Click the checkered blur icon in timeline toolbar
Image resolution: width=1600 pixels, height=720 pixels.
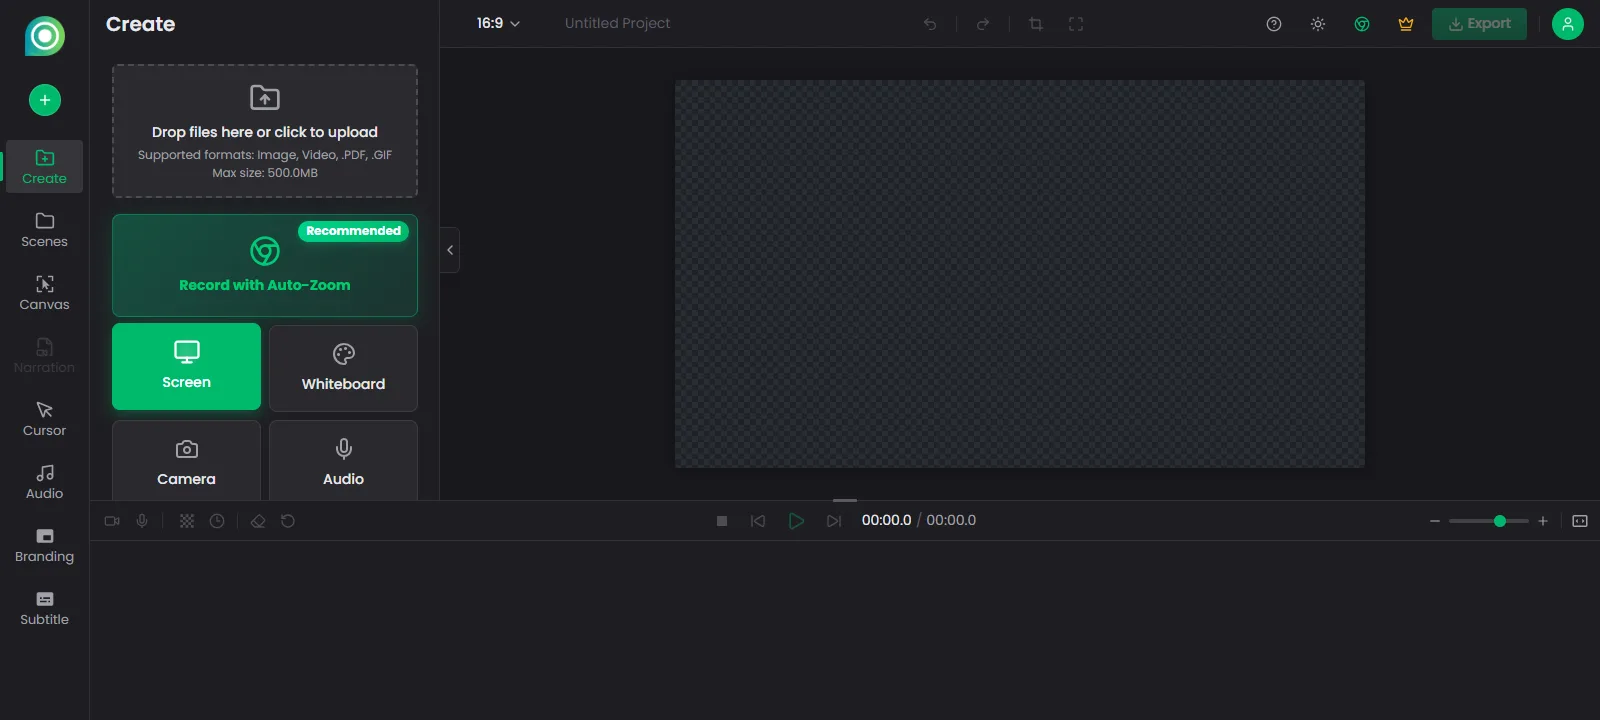pos(187,521)
